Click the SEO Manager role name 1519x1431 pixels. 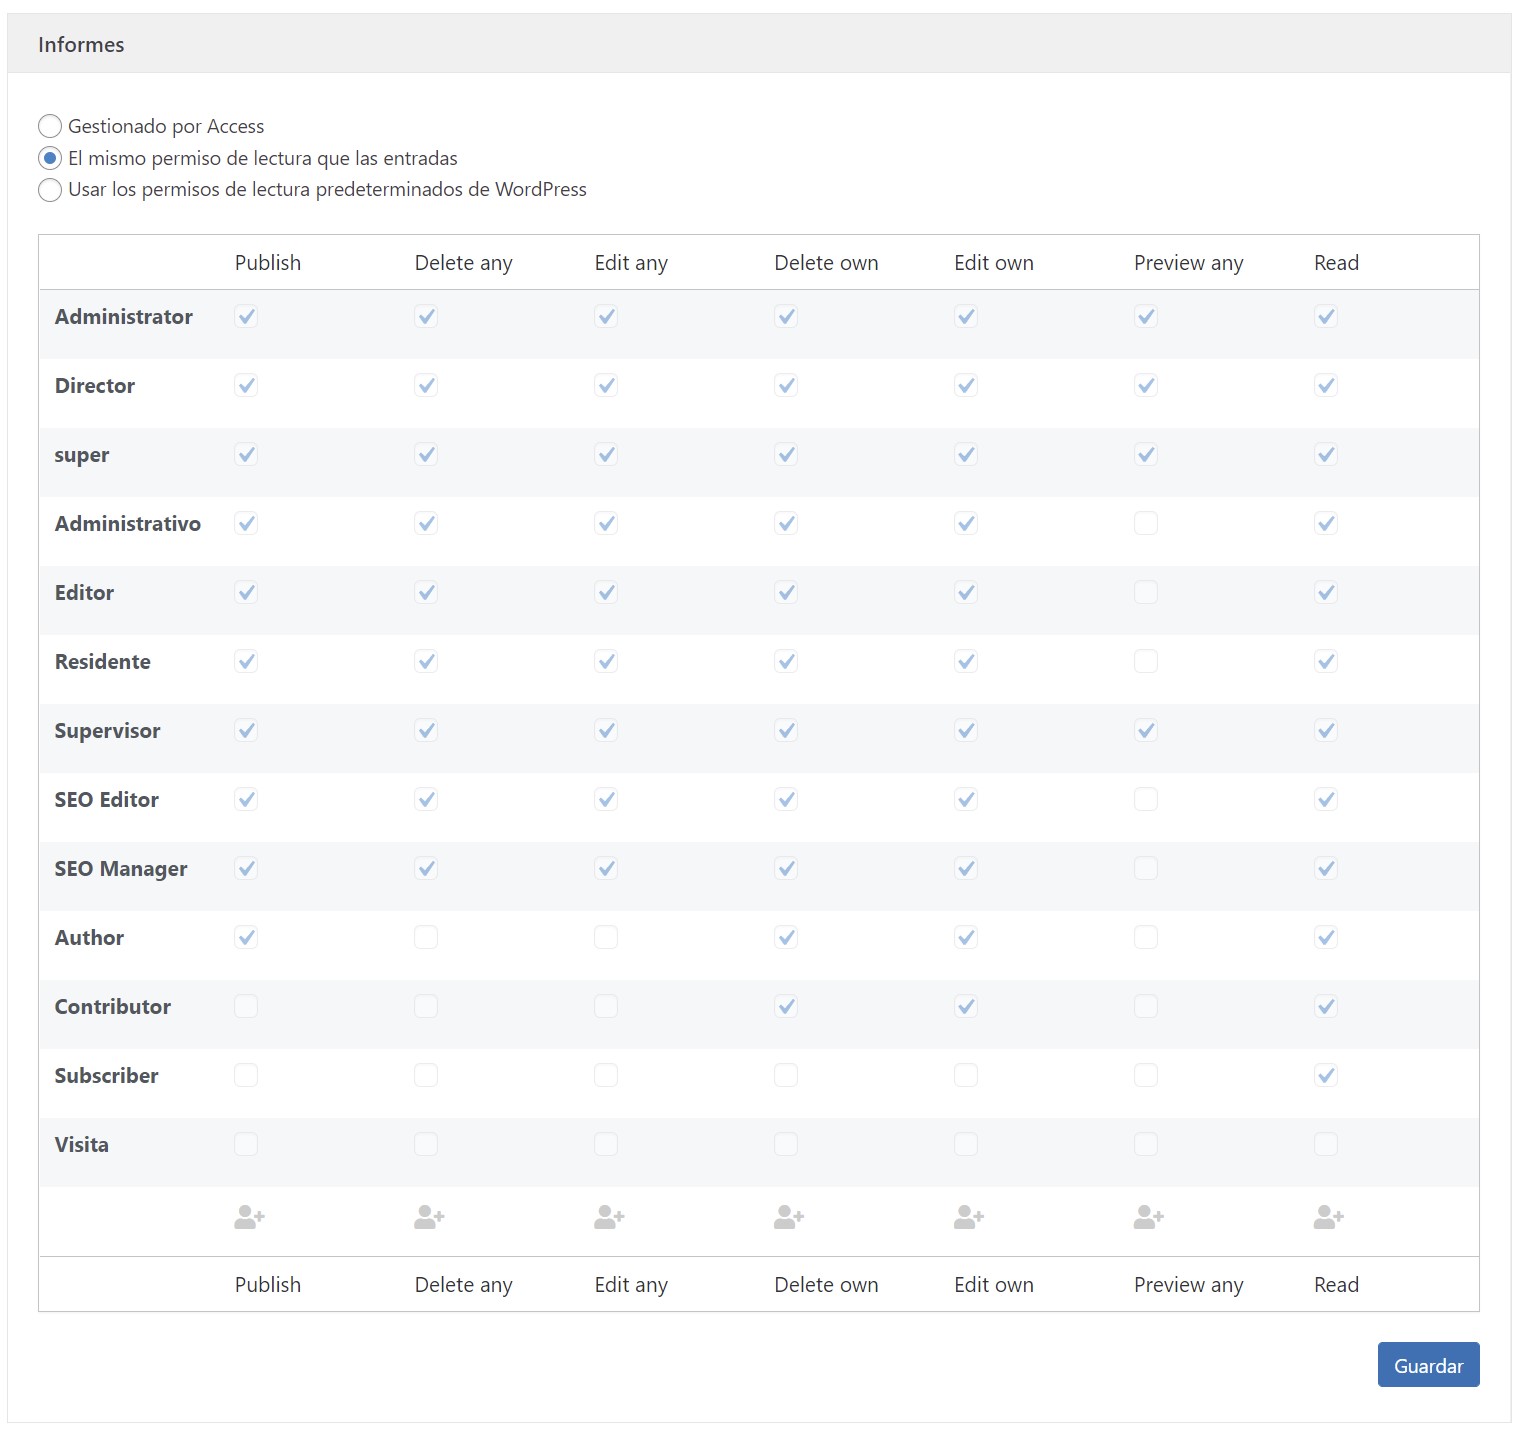click(121, 869)
